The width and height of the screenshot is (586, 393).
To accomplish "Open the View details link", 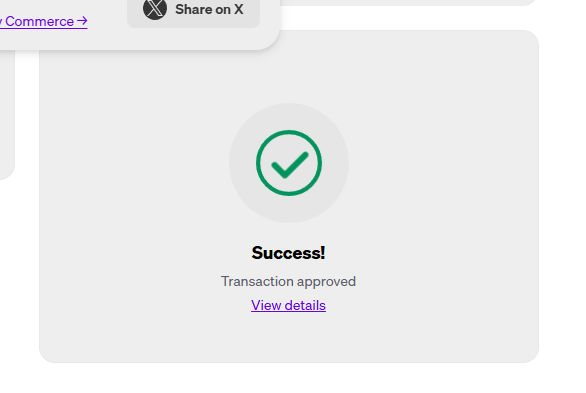I will 288,305.
